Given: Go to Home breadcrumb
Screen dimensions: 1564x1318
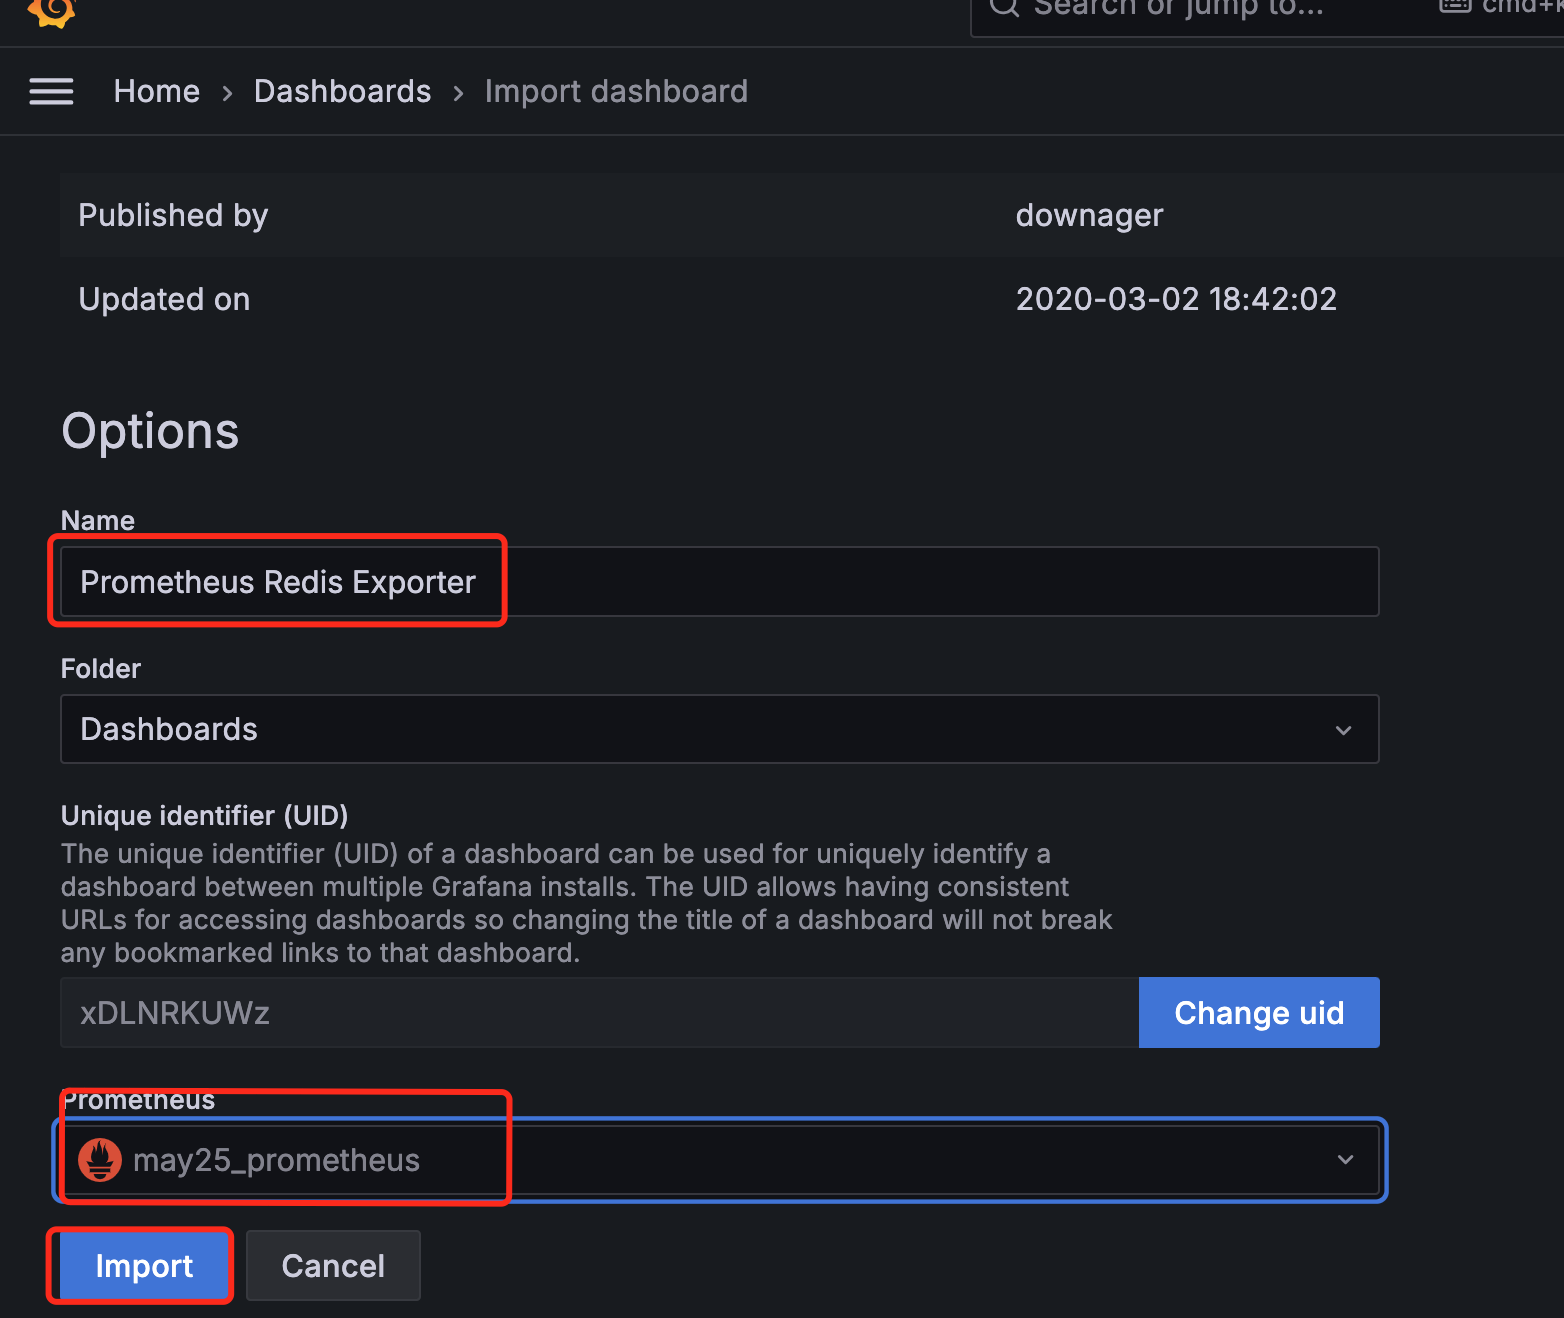Looking at the screenshot, I should click(x=157, y=92).
